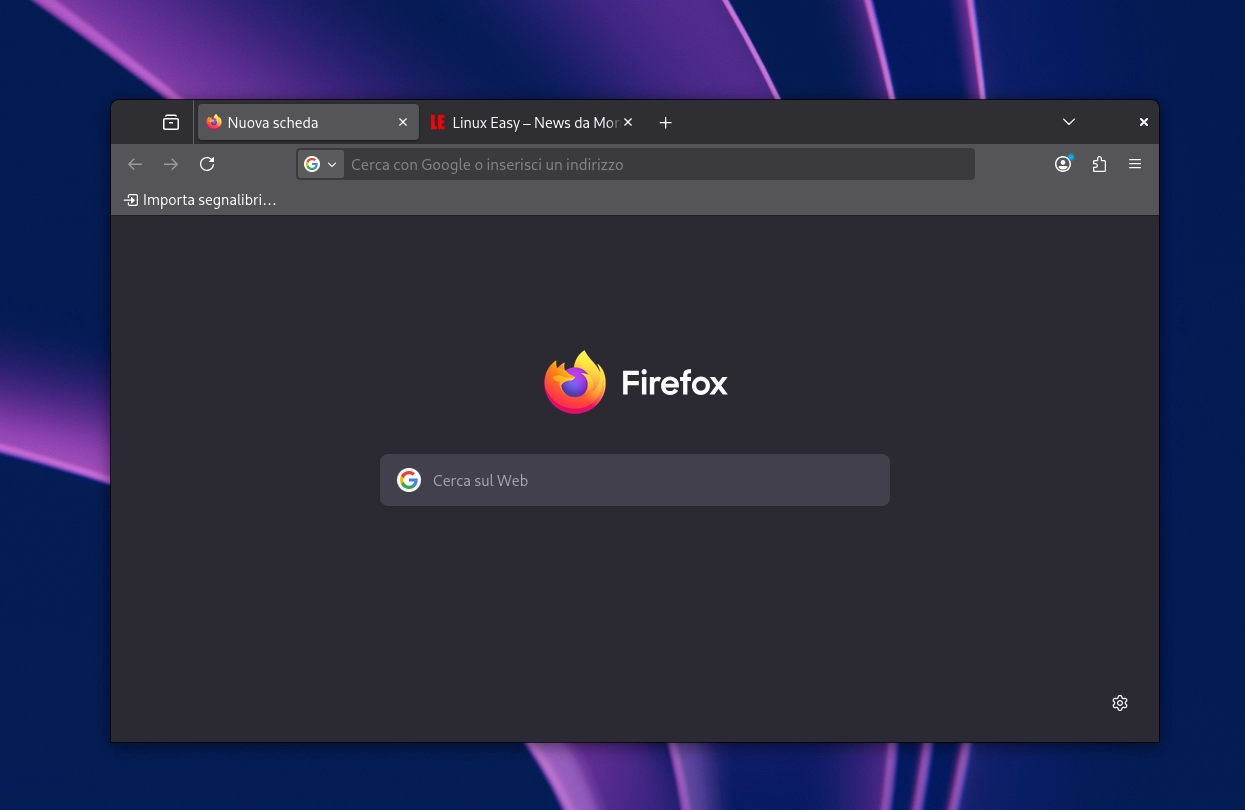Click the Google icon in web search box
The width and height of the screenshot is (1245, 810).
pos(409,480)
